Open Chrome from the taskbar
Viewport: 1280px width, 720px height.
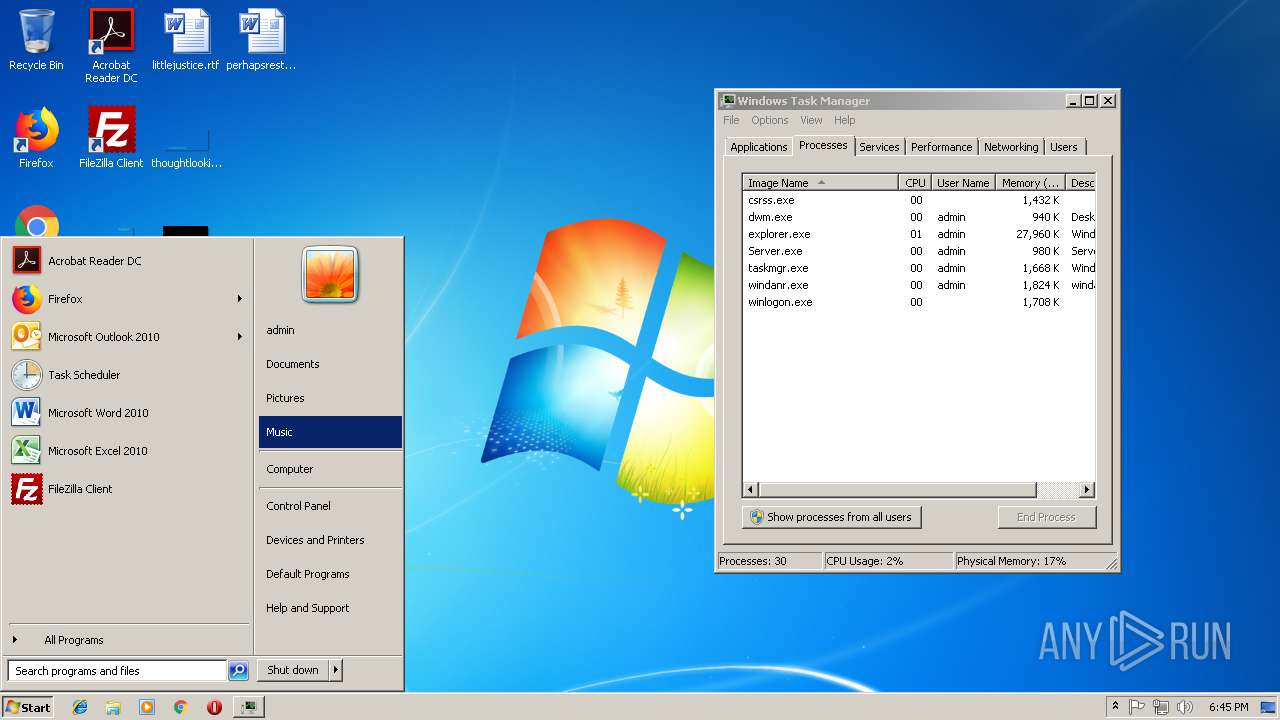pyautogui.click(x=180, y=707)
